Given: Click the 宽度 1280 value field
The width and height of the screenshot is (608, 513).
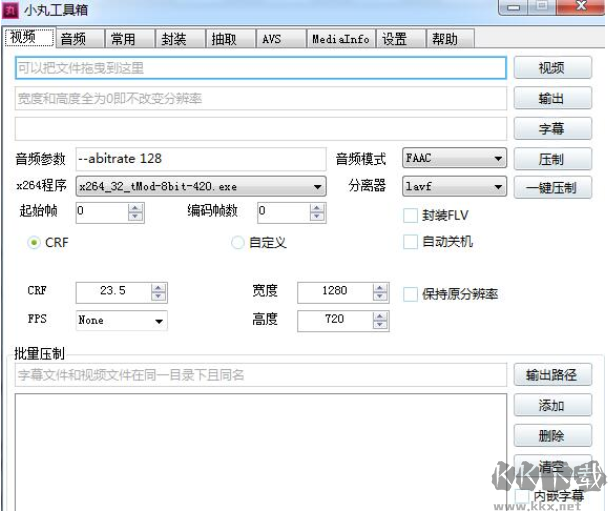Looking at the screenshot, I should pos(335,292).
